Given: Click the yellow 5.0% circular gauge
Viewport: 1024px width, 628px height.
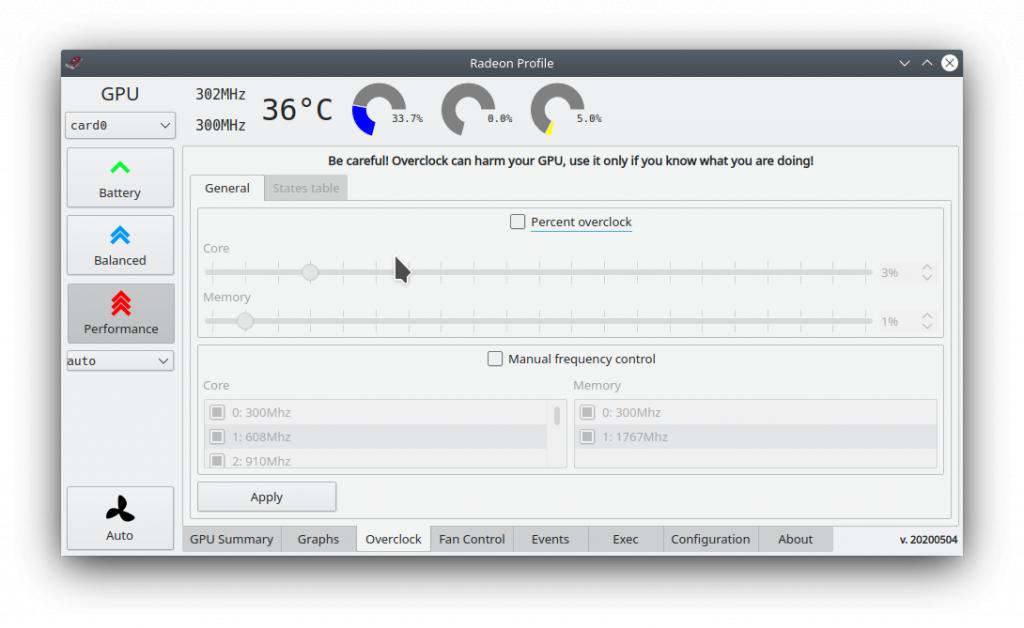Looking at the screenshot, I should [556, 110].
